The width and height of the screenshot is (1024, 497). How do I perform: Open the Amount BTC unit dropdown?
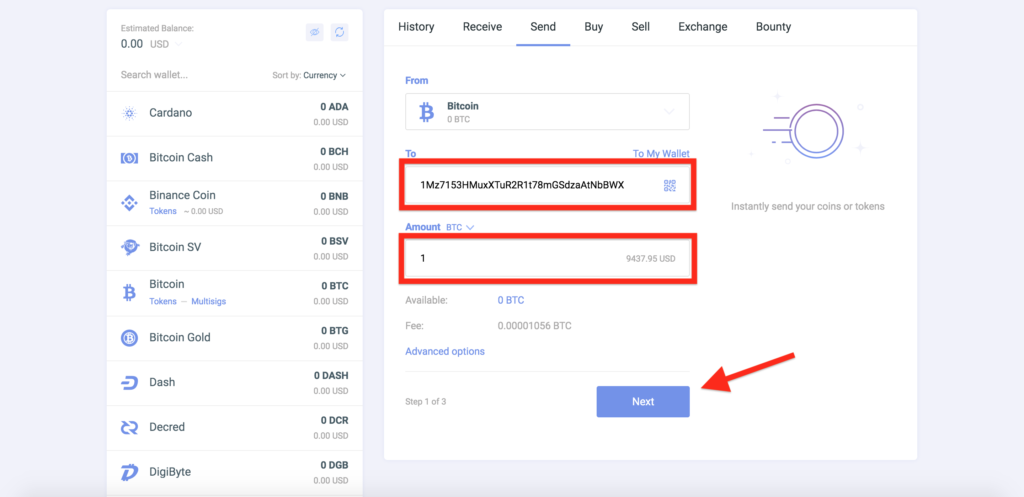pos(460,227)
